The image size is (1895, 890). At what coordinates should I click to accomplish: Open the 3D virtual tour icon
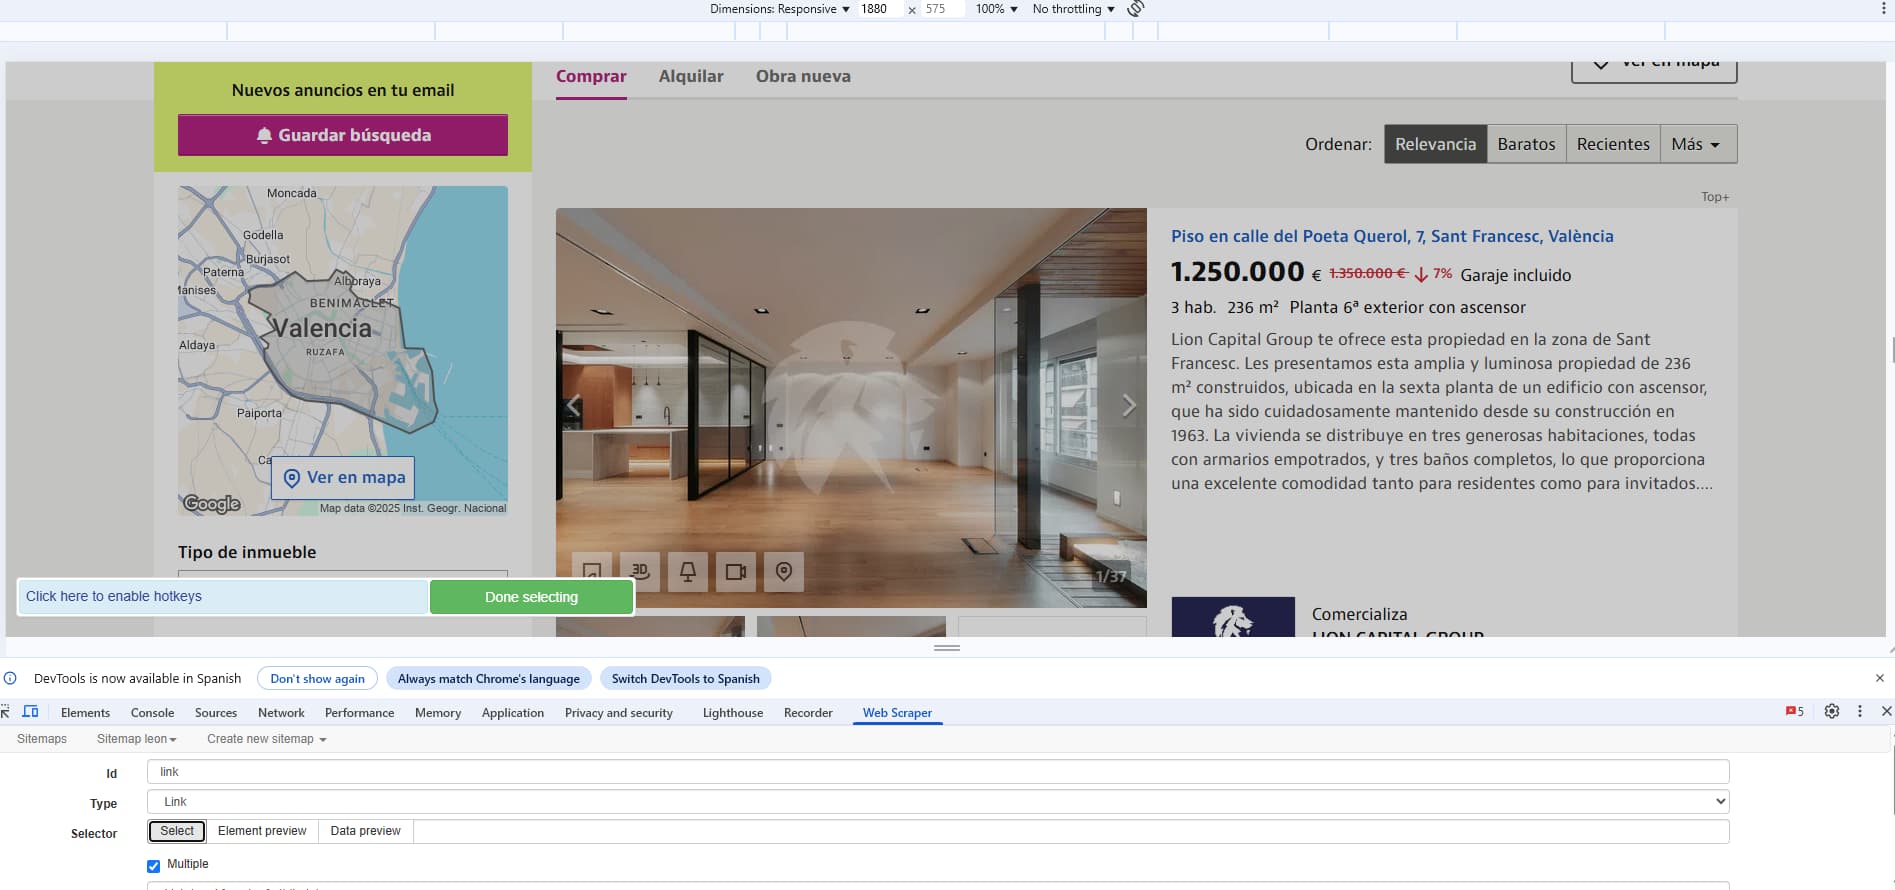[x=640, y=571]
